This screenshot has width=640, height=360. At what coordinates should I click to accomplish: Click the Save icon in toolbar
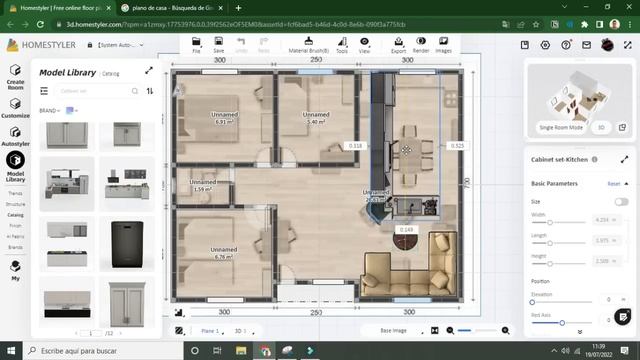coord(219,45)
